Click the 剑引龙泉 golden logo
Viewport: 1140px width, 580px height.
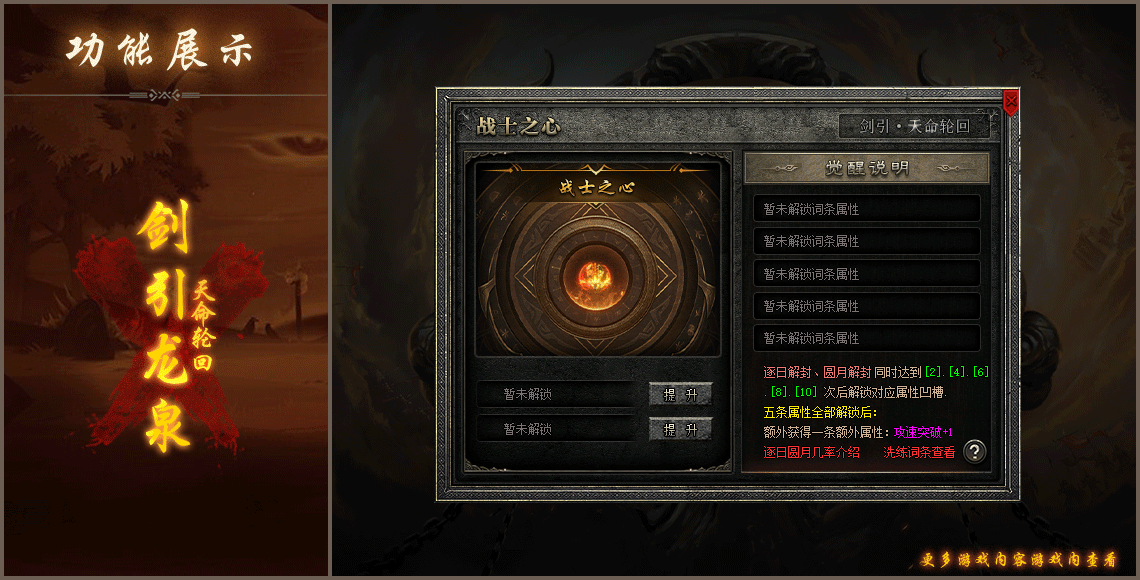(166, 326)
